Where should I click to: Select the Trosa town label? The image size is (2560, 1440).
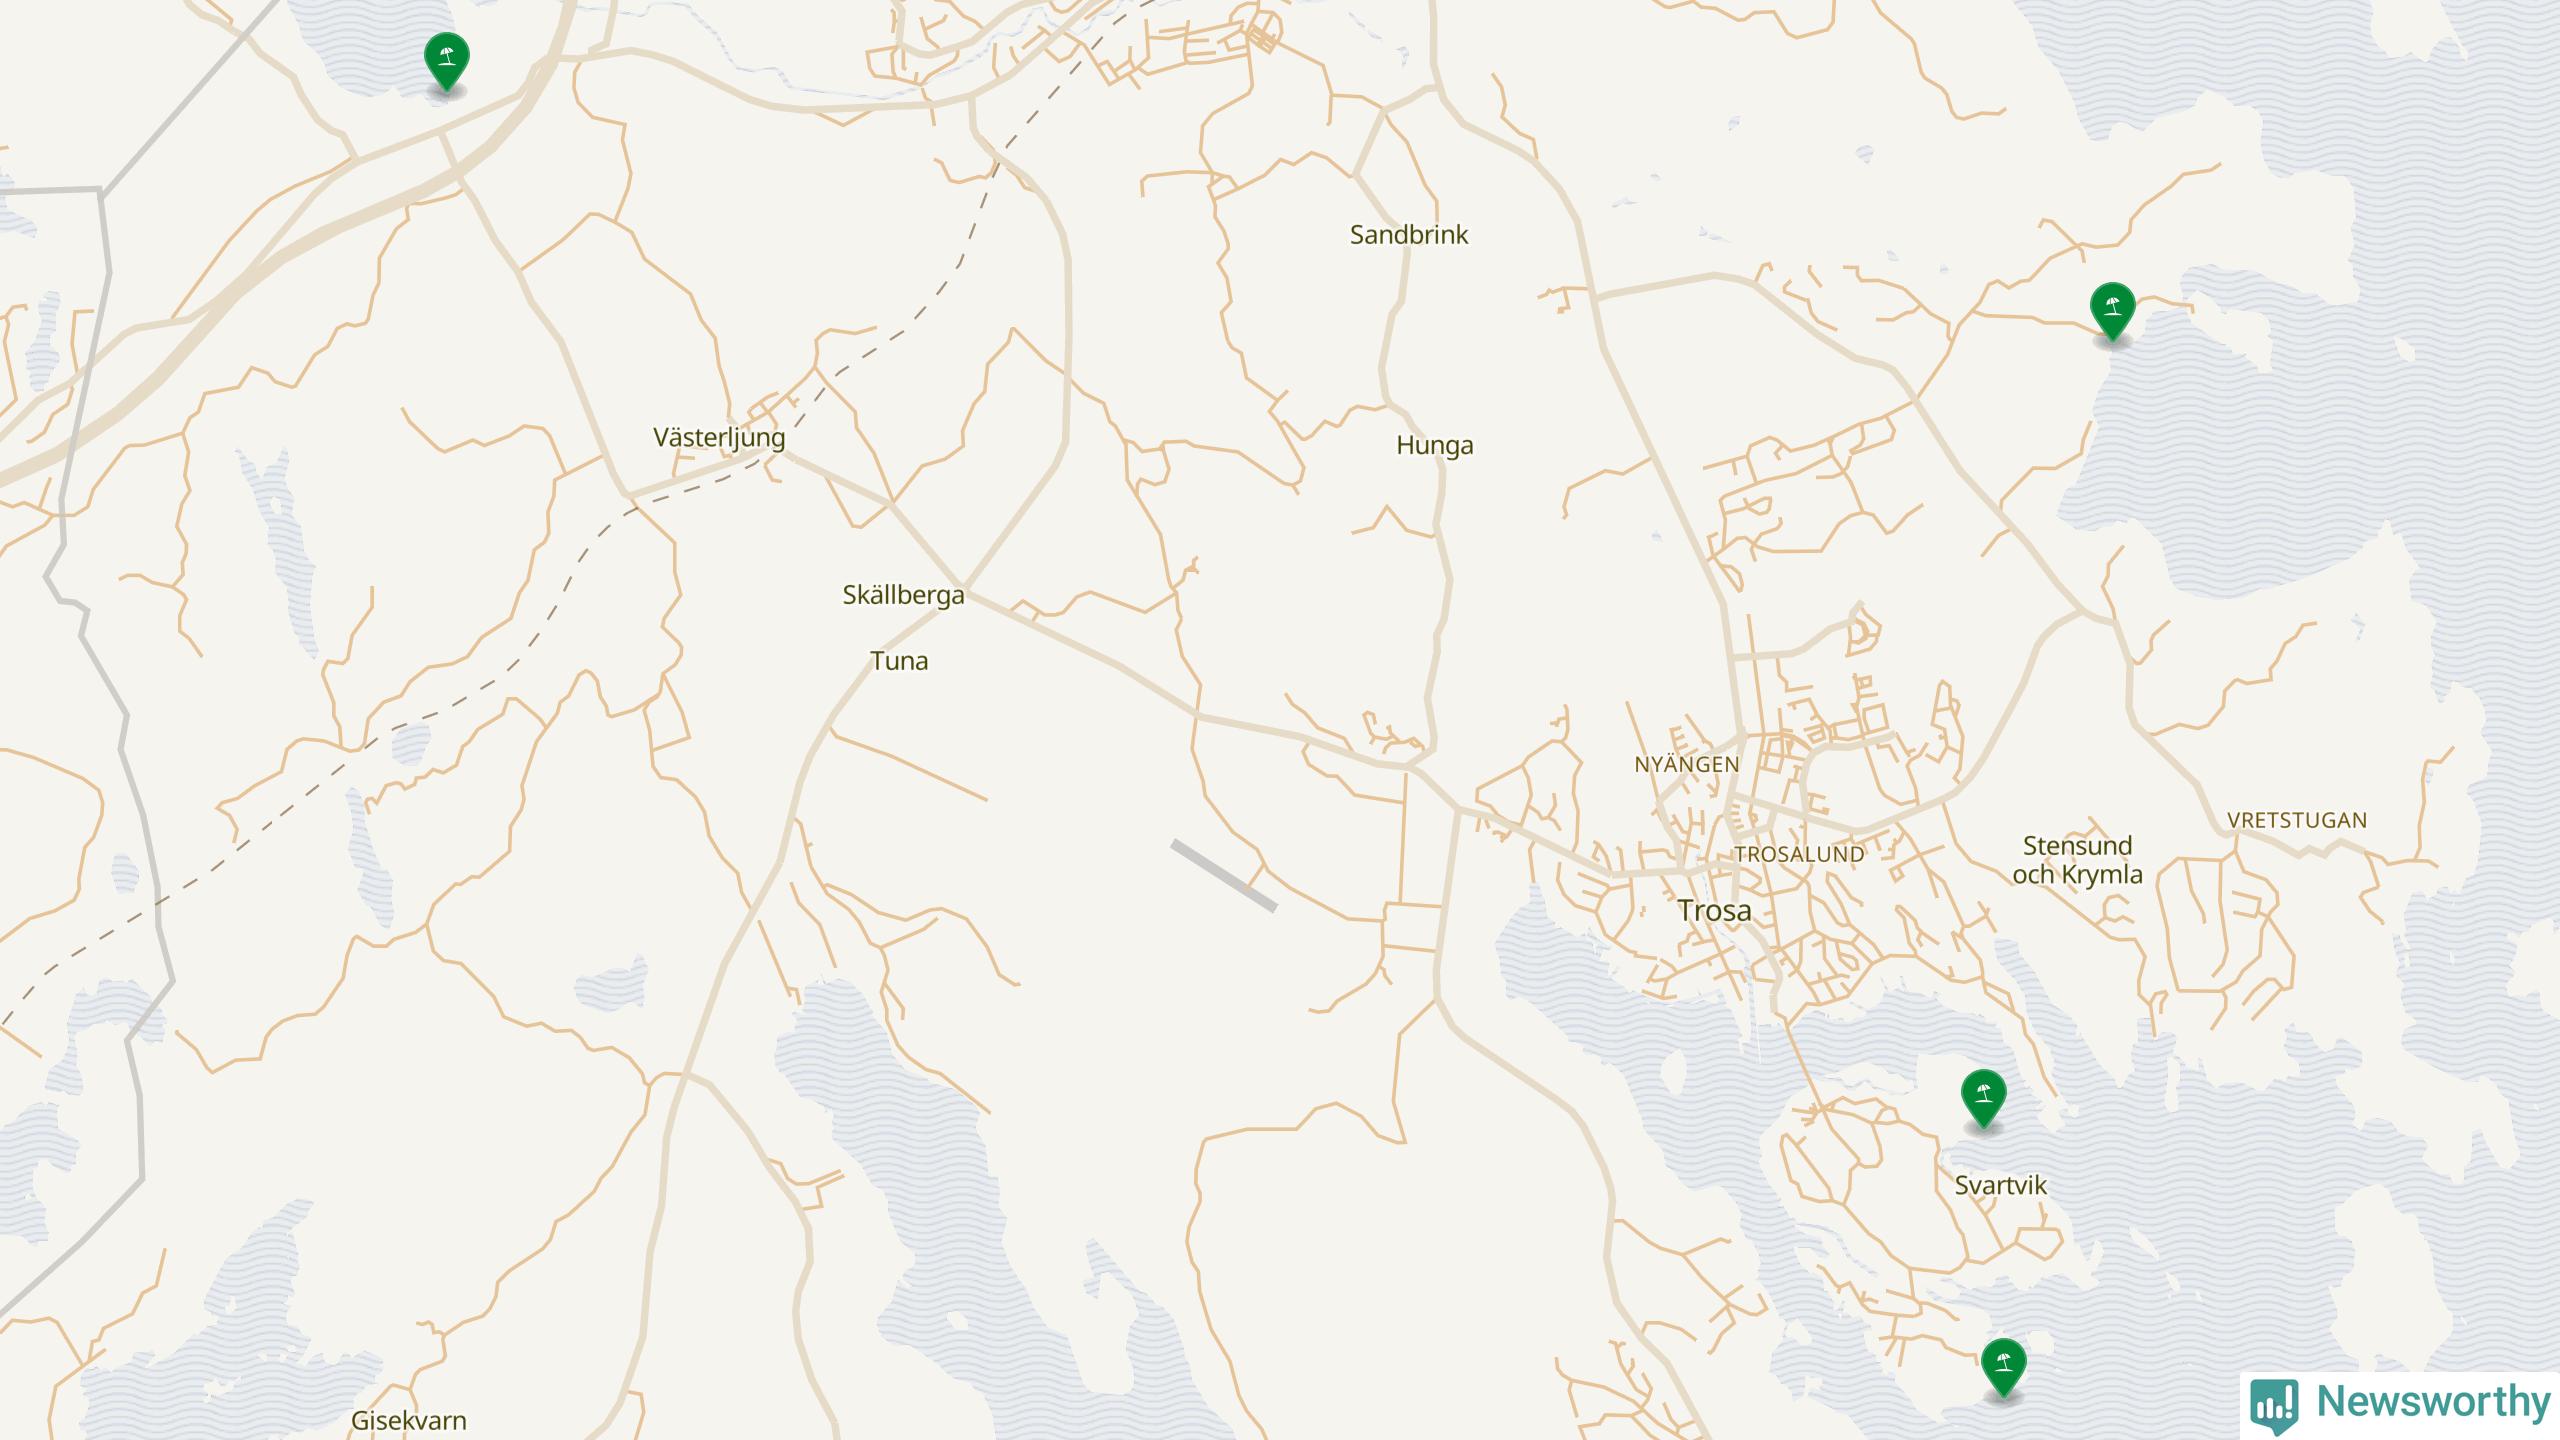[1714, 911]
